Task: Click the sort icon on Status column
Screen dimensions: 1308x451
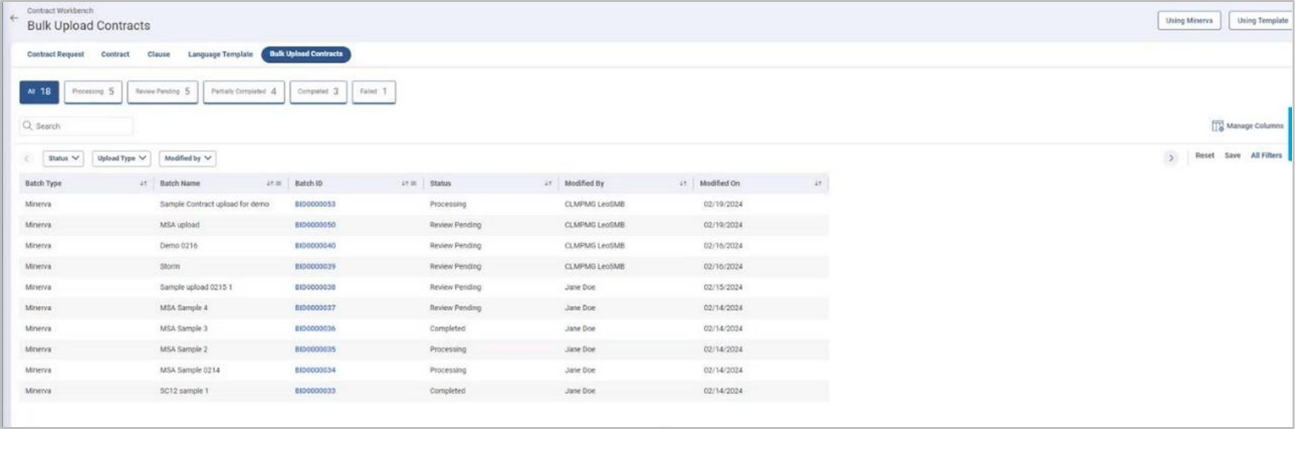Action: [x=548, y=184]
